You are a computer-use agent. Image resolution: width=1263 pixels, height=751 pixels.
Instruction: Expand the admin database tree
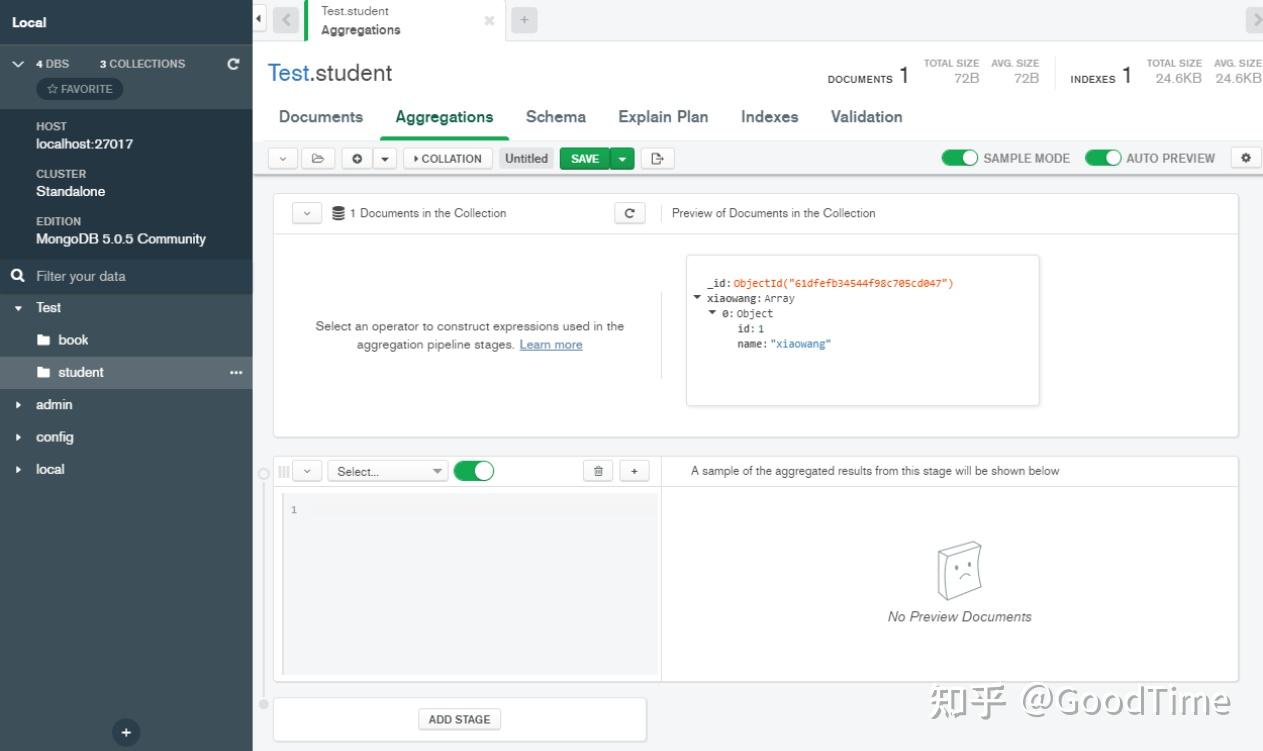(x=17, y=404)
